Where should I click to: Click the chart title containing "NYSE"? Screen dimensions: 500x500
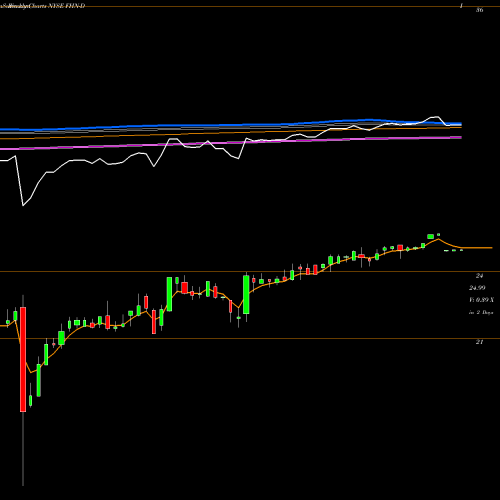point(43,6)
